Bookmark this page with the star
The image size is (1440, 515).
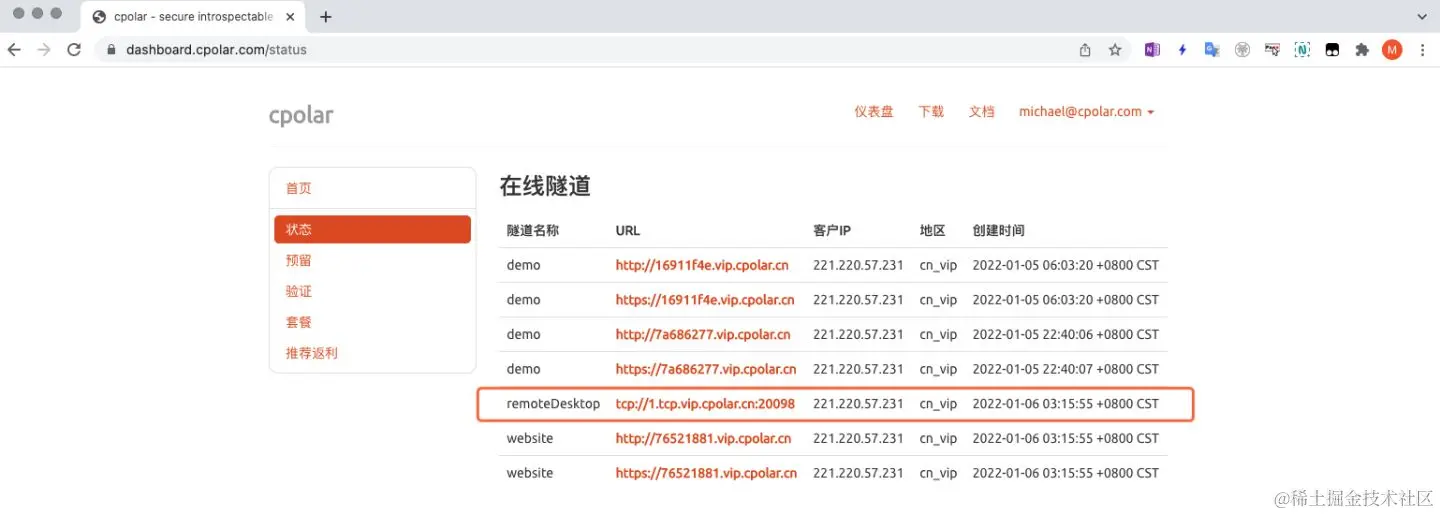click(1115, 50)
